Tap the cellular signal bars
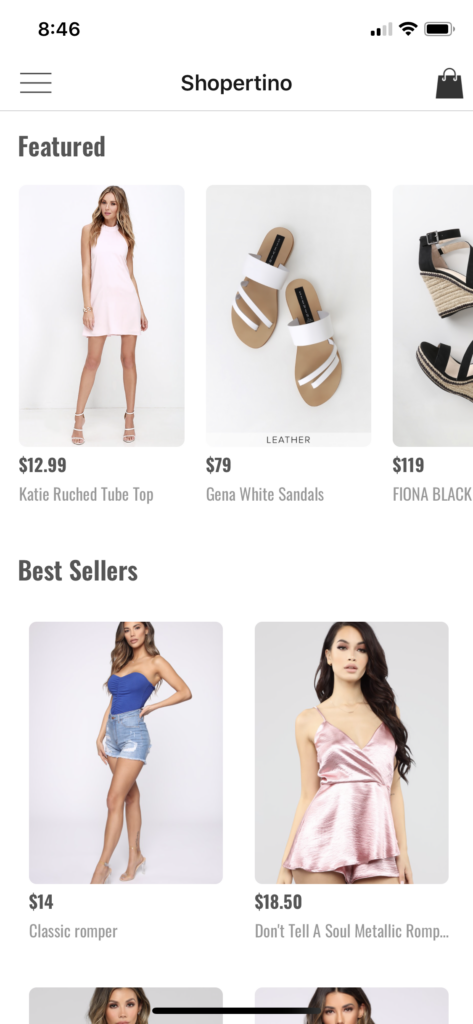The image size is (473, 1024). [x=381, y=29]
